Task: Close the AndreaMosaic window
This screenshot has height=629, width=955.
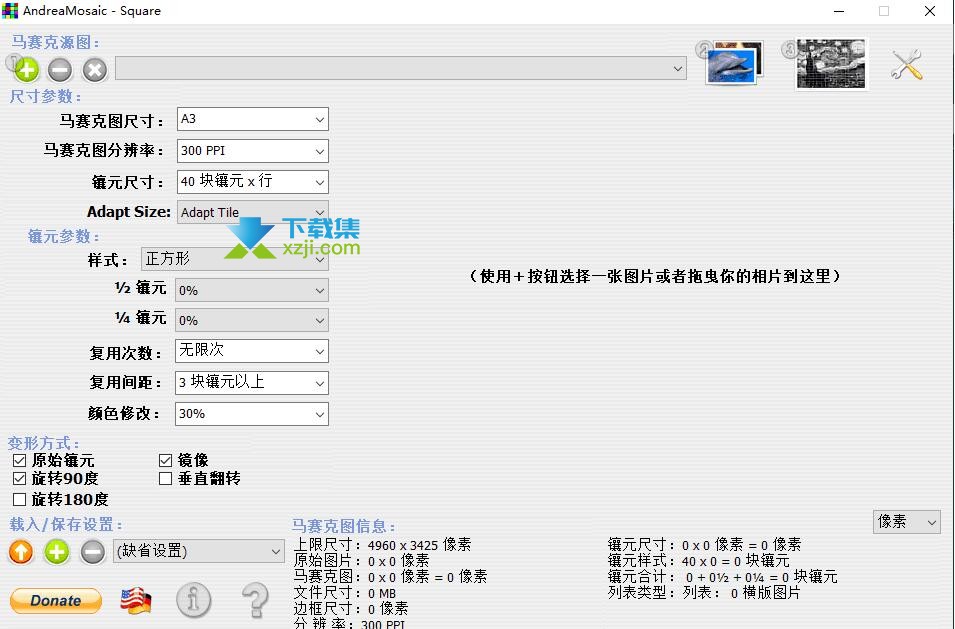Action: coord(929,11)
